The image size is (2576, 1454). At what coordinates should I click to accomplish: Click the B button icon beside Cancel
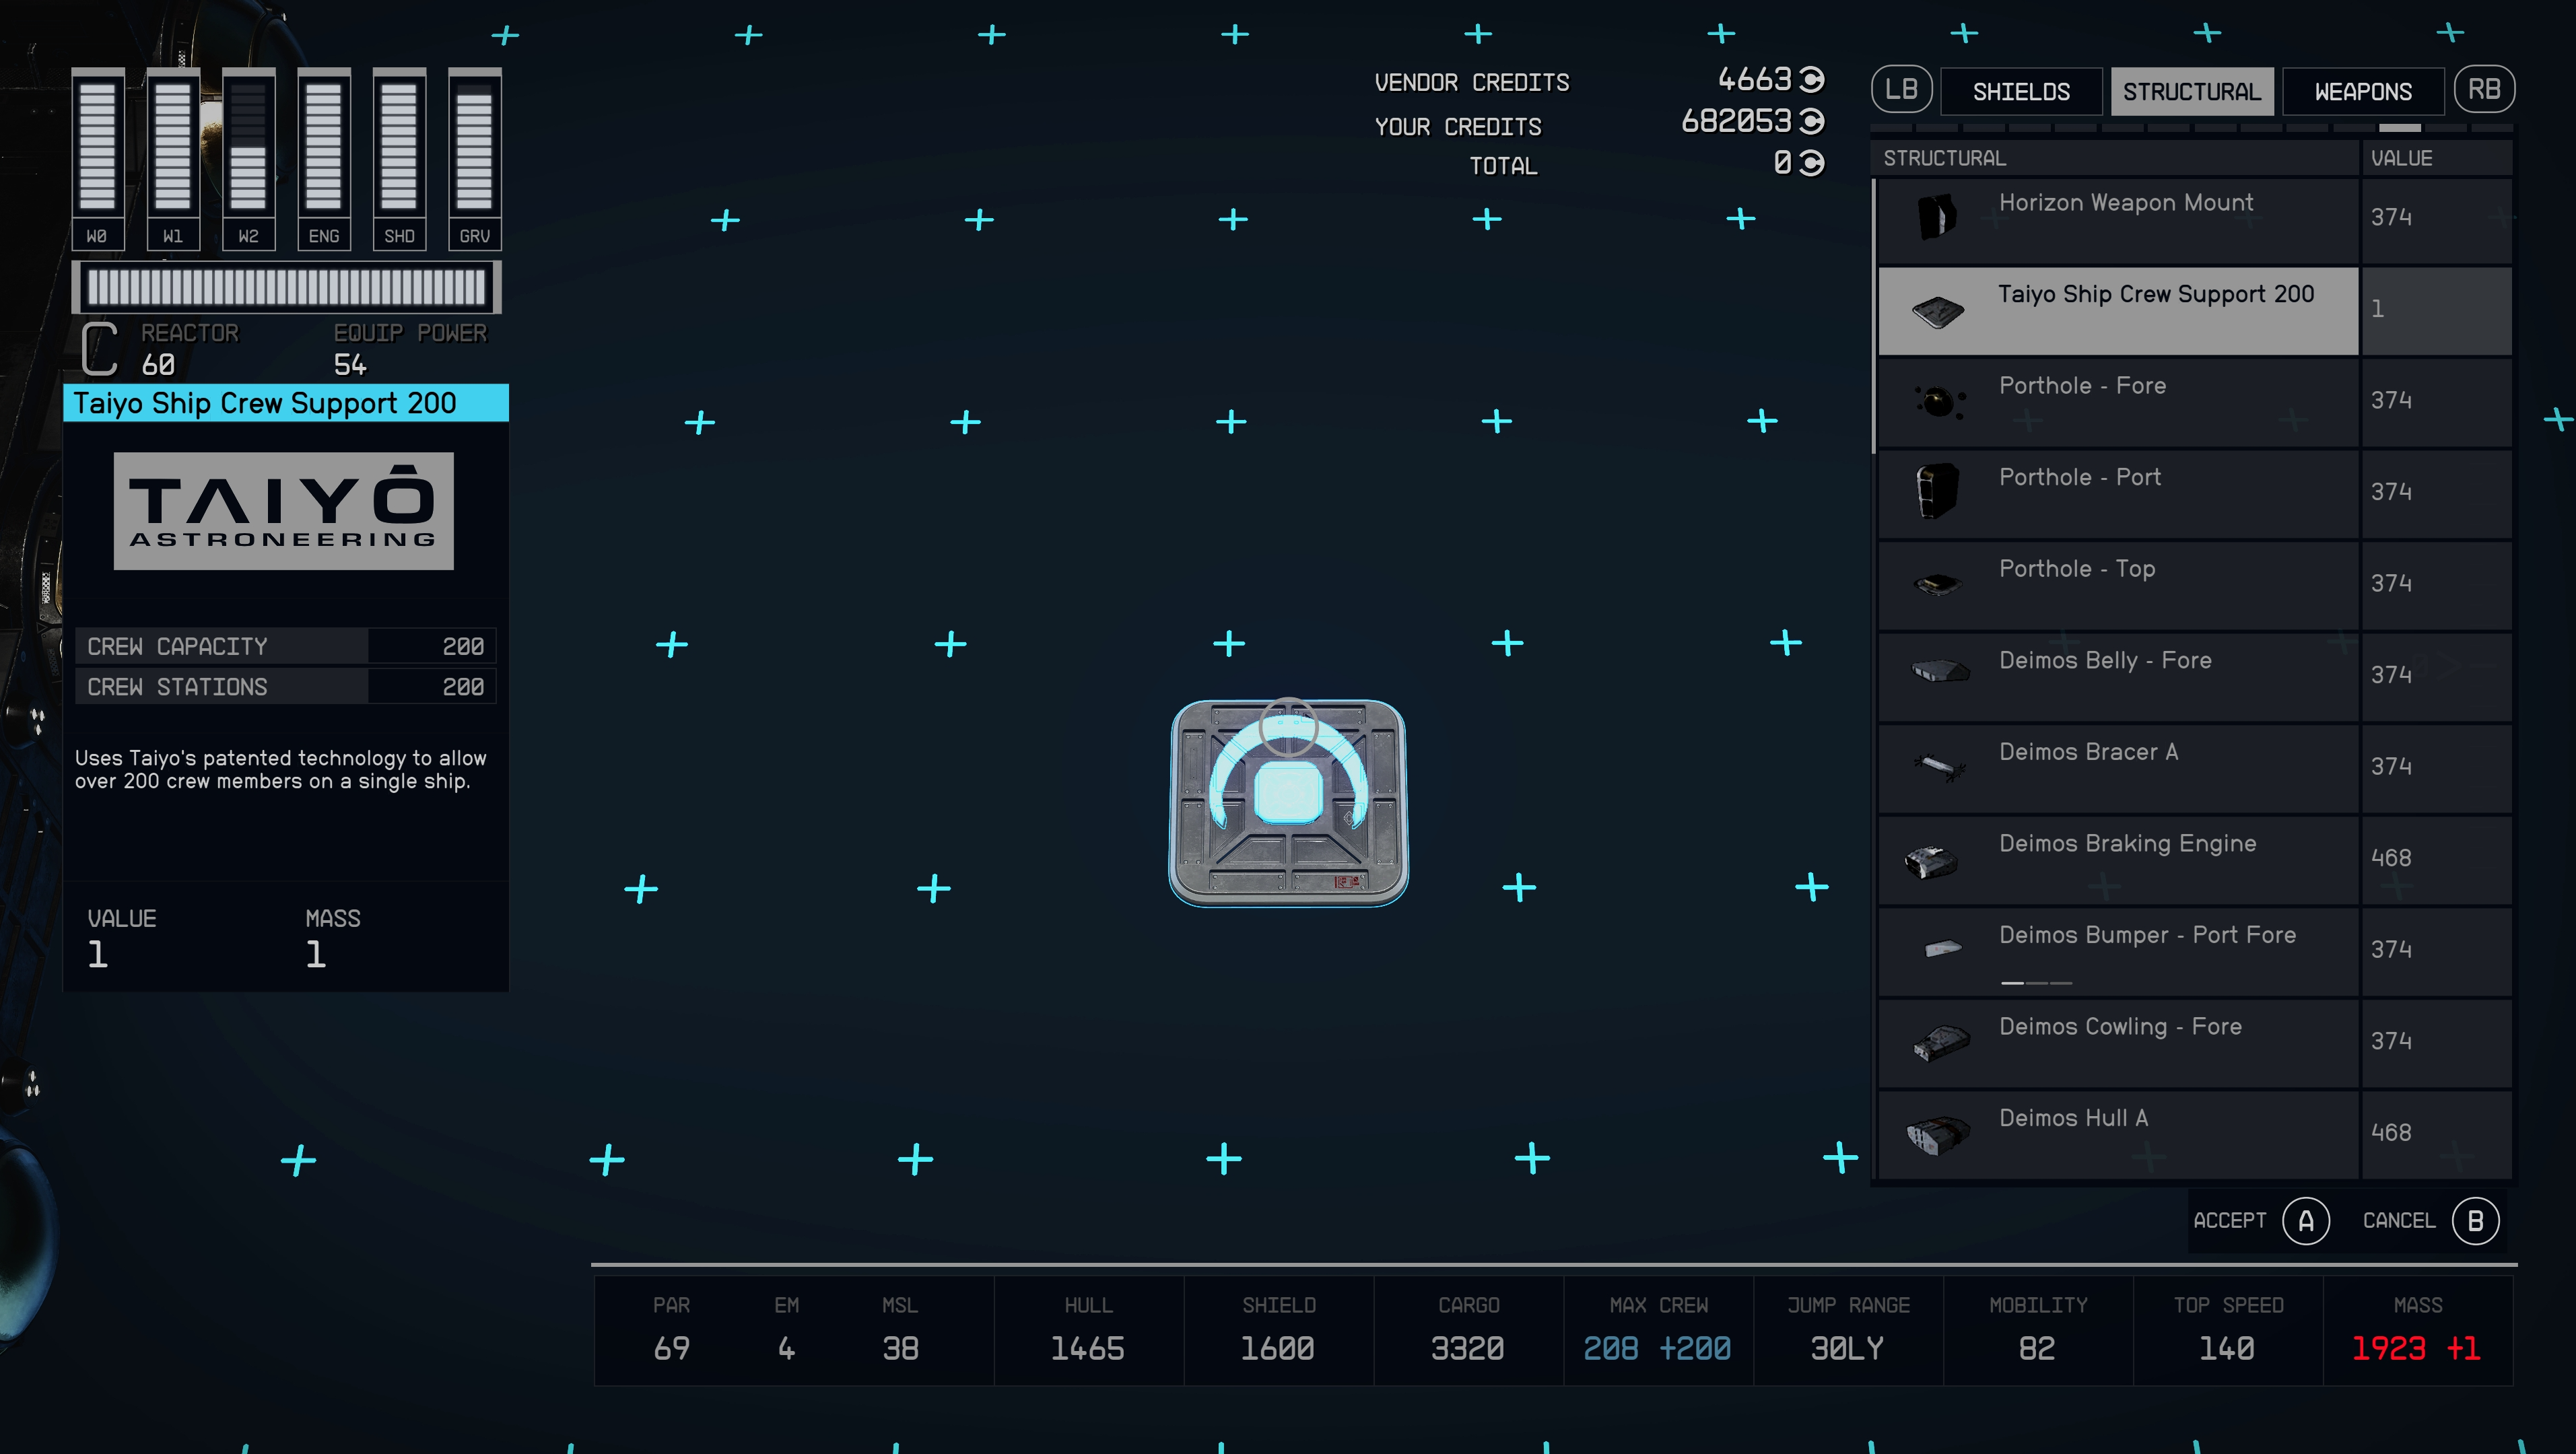click(2476, 1221)
